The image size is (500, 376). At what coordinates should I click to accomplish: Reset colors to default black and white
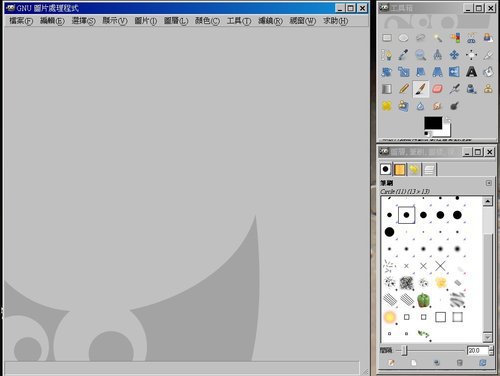click(427, 134)
